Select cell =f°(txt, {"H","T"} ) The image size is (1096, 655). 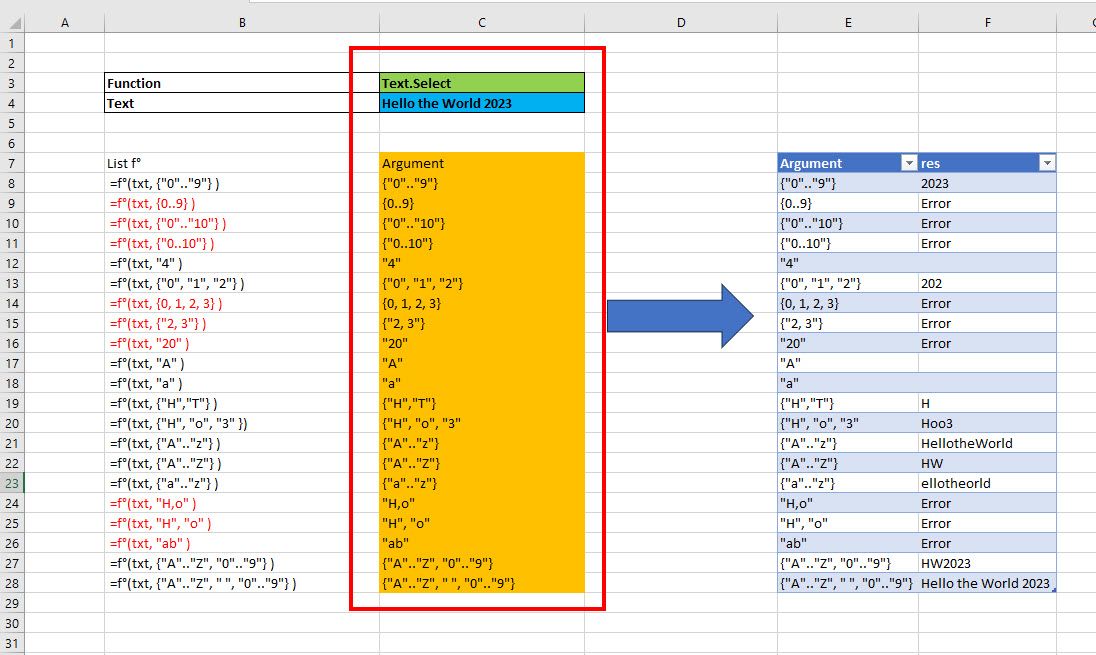tap(242, 403)
